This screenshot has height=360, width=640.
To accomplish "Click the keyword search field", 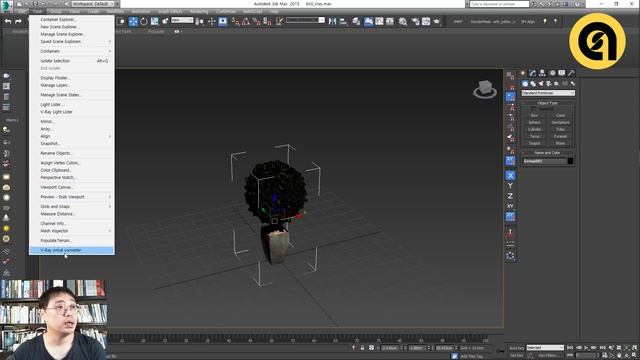I will [499, 4].
